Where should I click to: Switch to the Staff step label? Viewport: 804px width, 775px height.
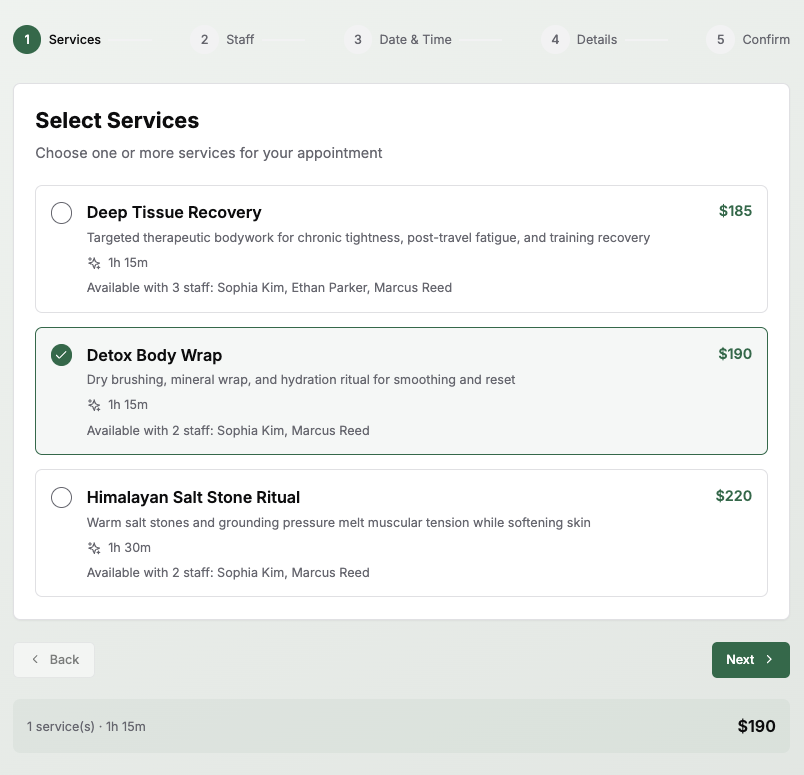tap(239, 39)
